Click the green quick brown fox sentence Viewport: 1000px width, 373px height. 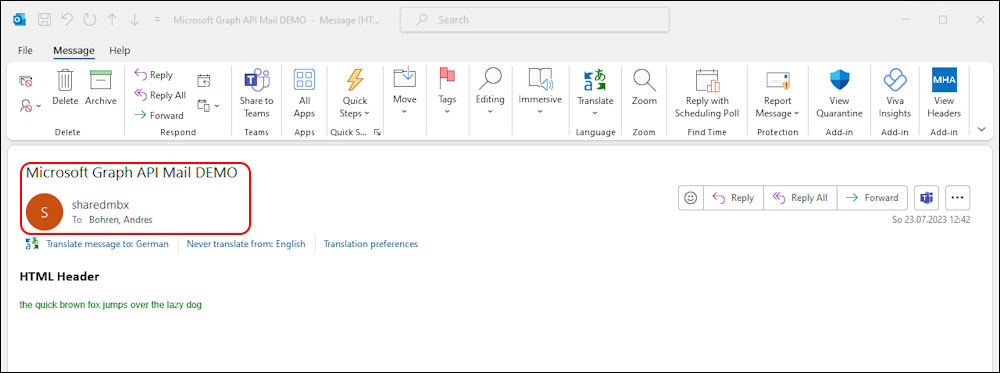point(111,305)
